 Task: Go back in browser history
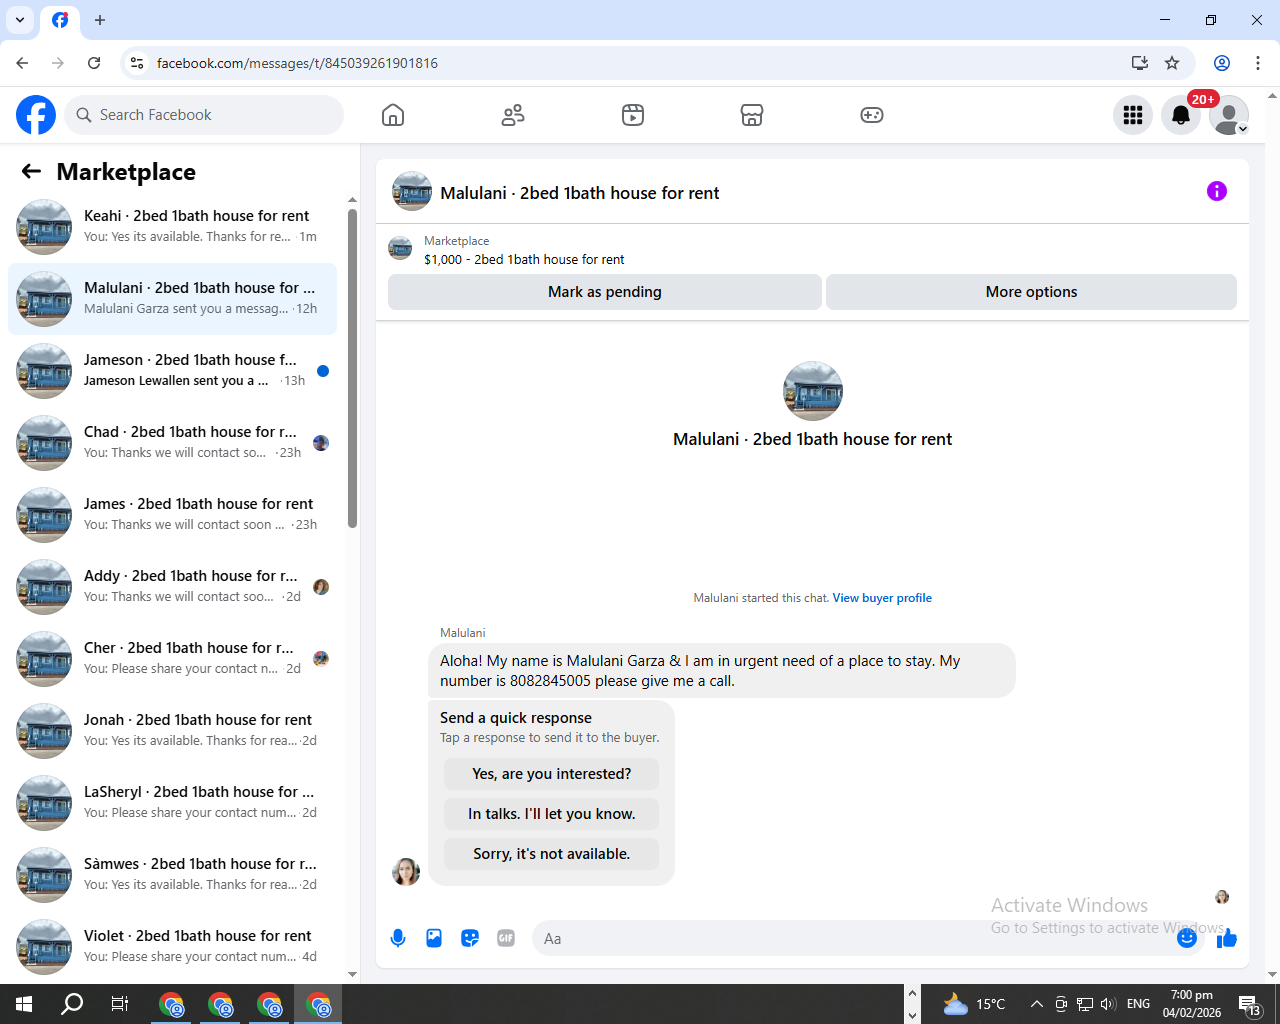click(x=22, y=63)
